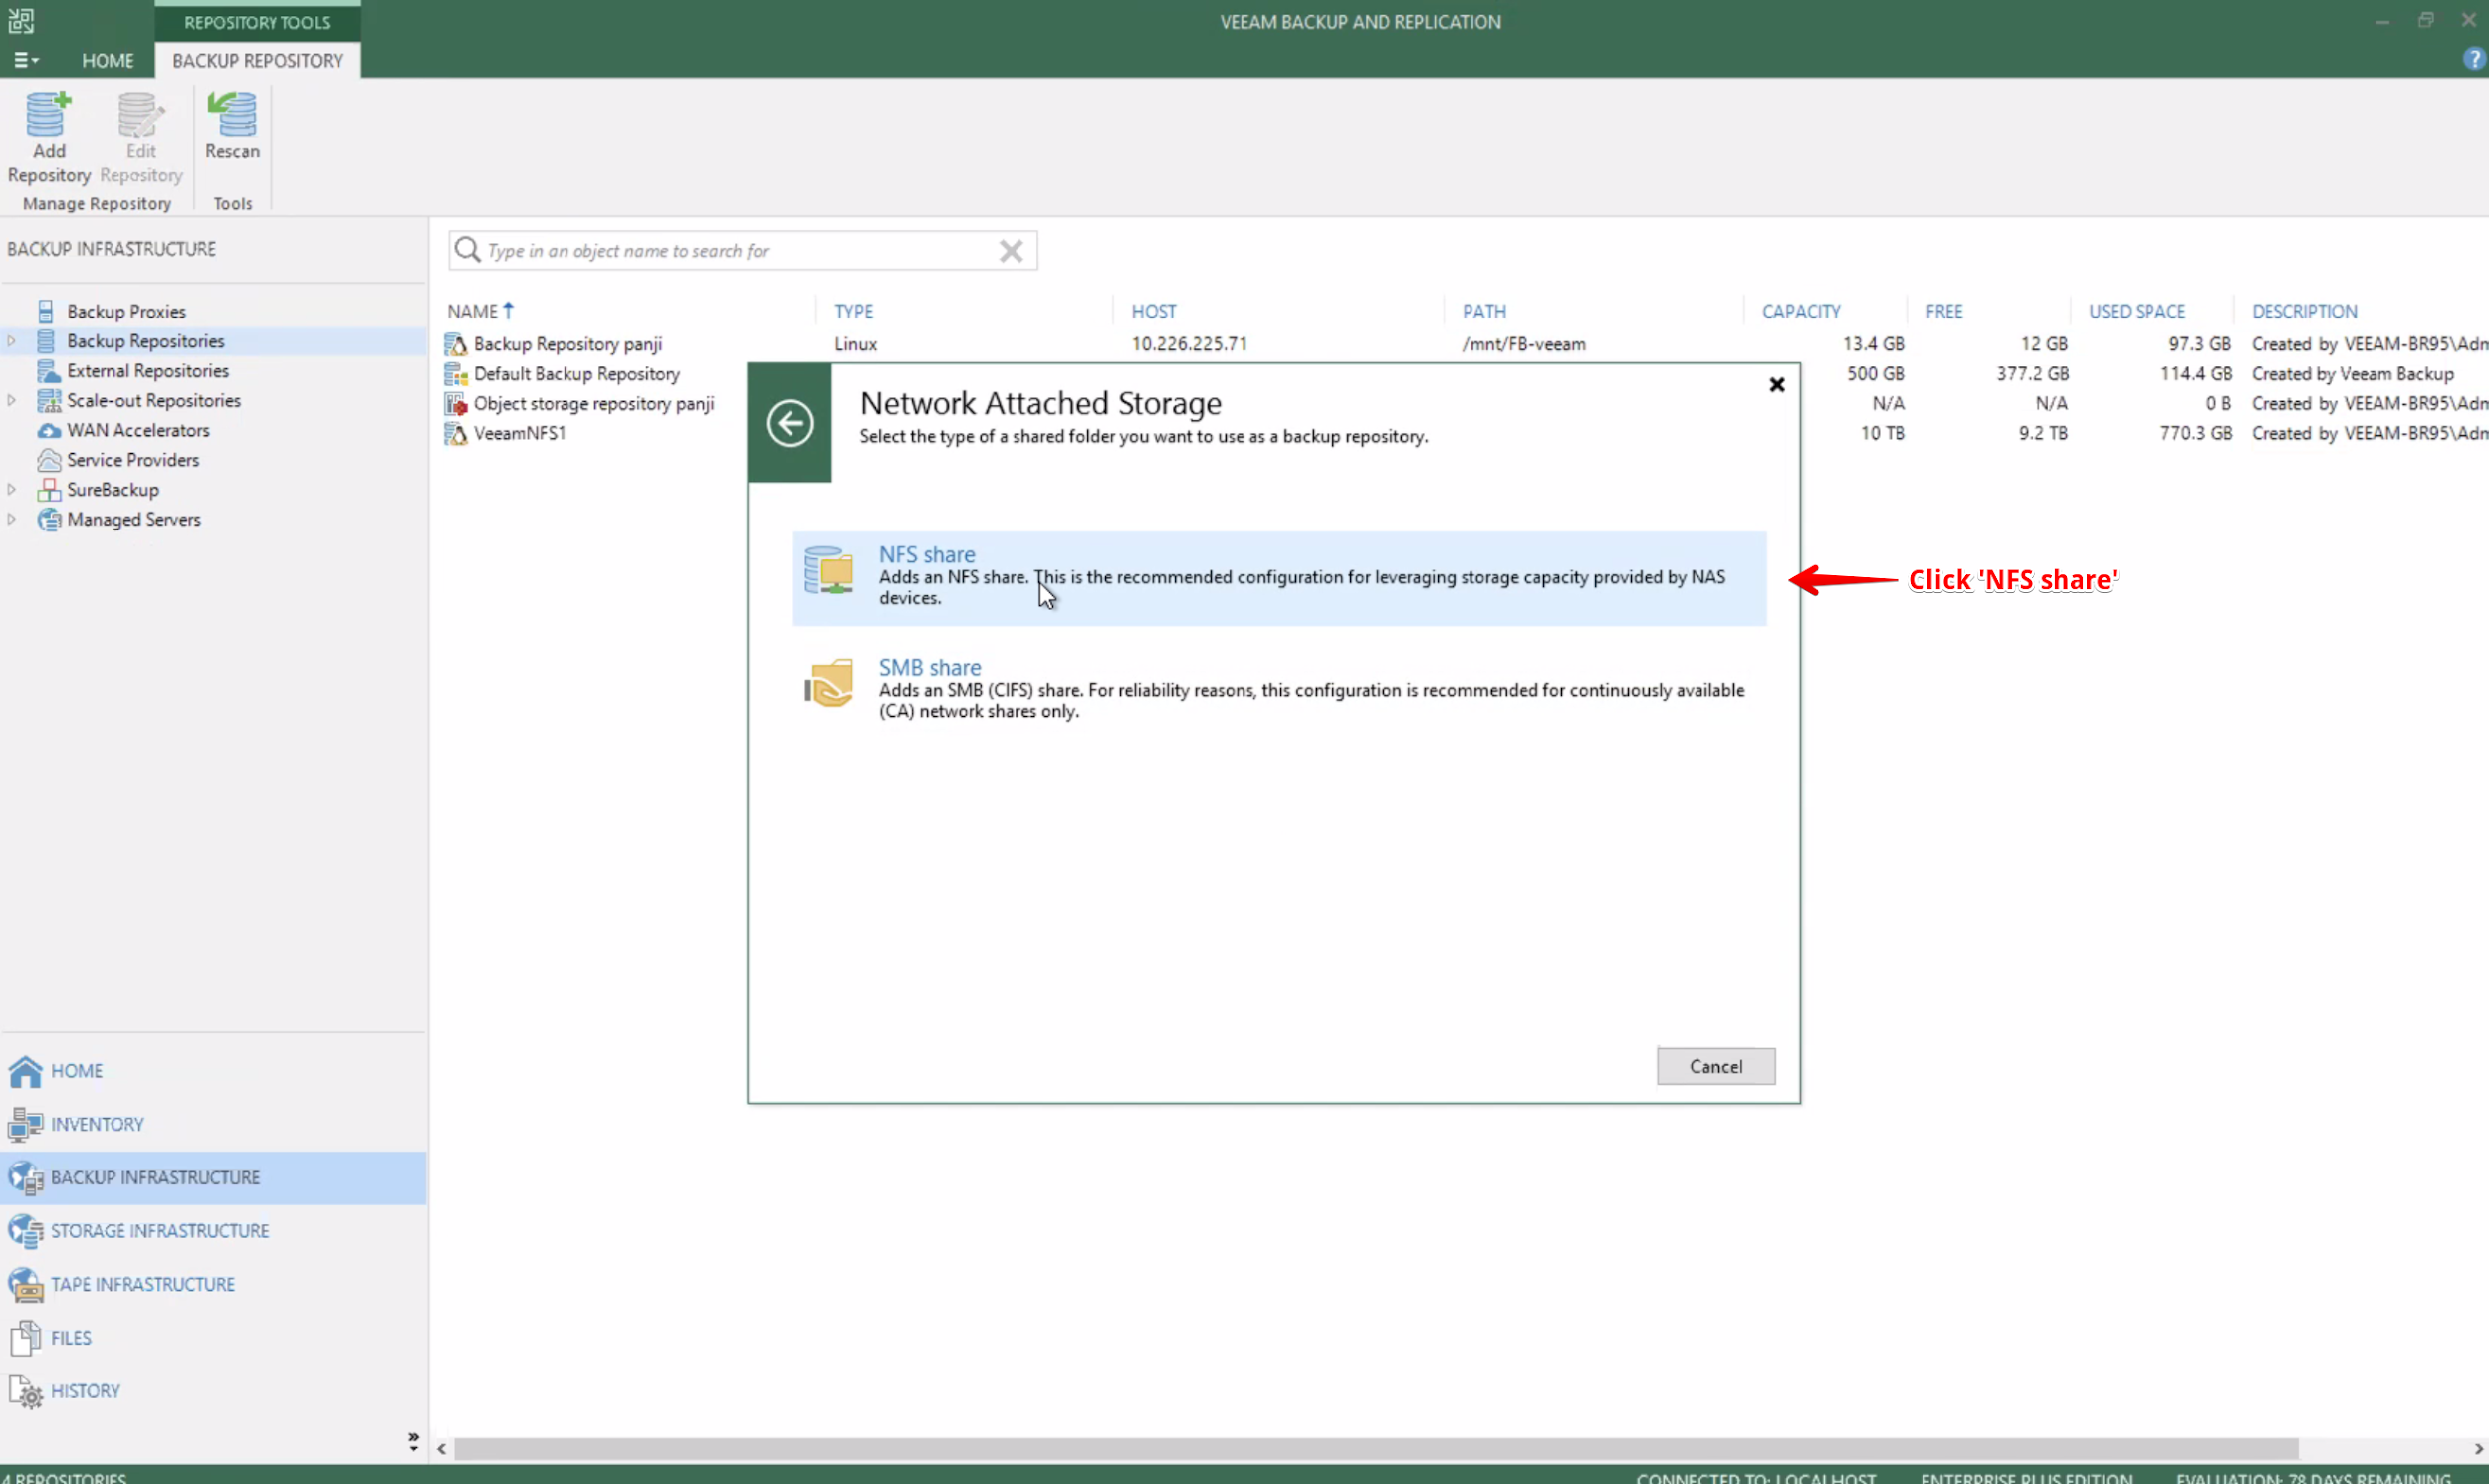Screen dimensions: 2489x1484
Task: Click the Edit Repository ribbon icon
Action: (x=140, y=115)
